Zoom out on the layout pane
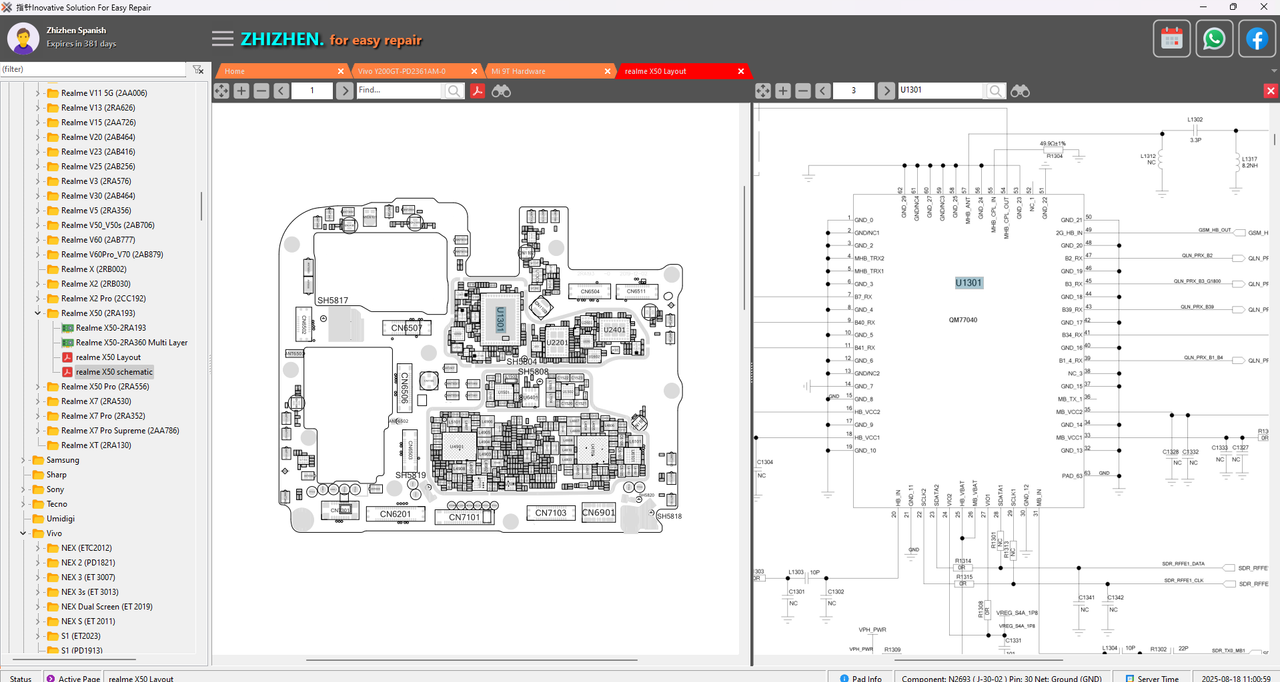 261,91
